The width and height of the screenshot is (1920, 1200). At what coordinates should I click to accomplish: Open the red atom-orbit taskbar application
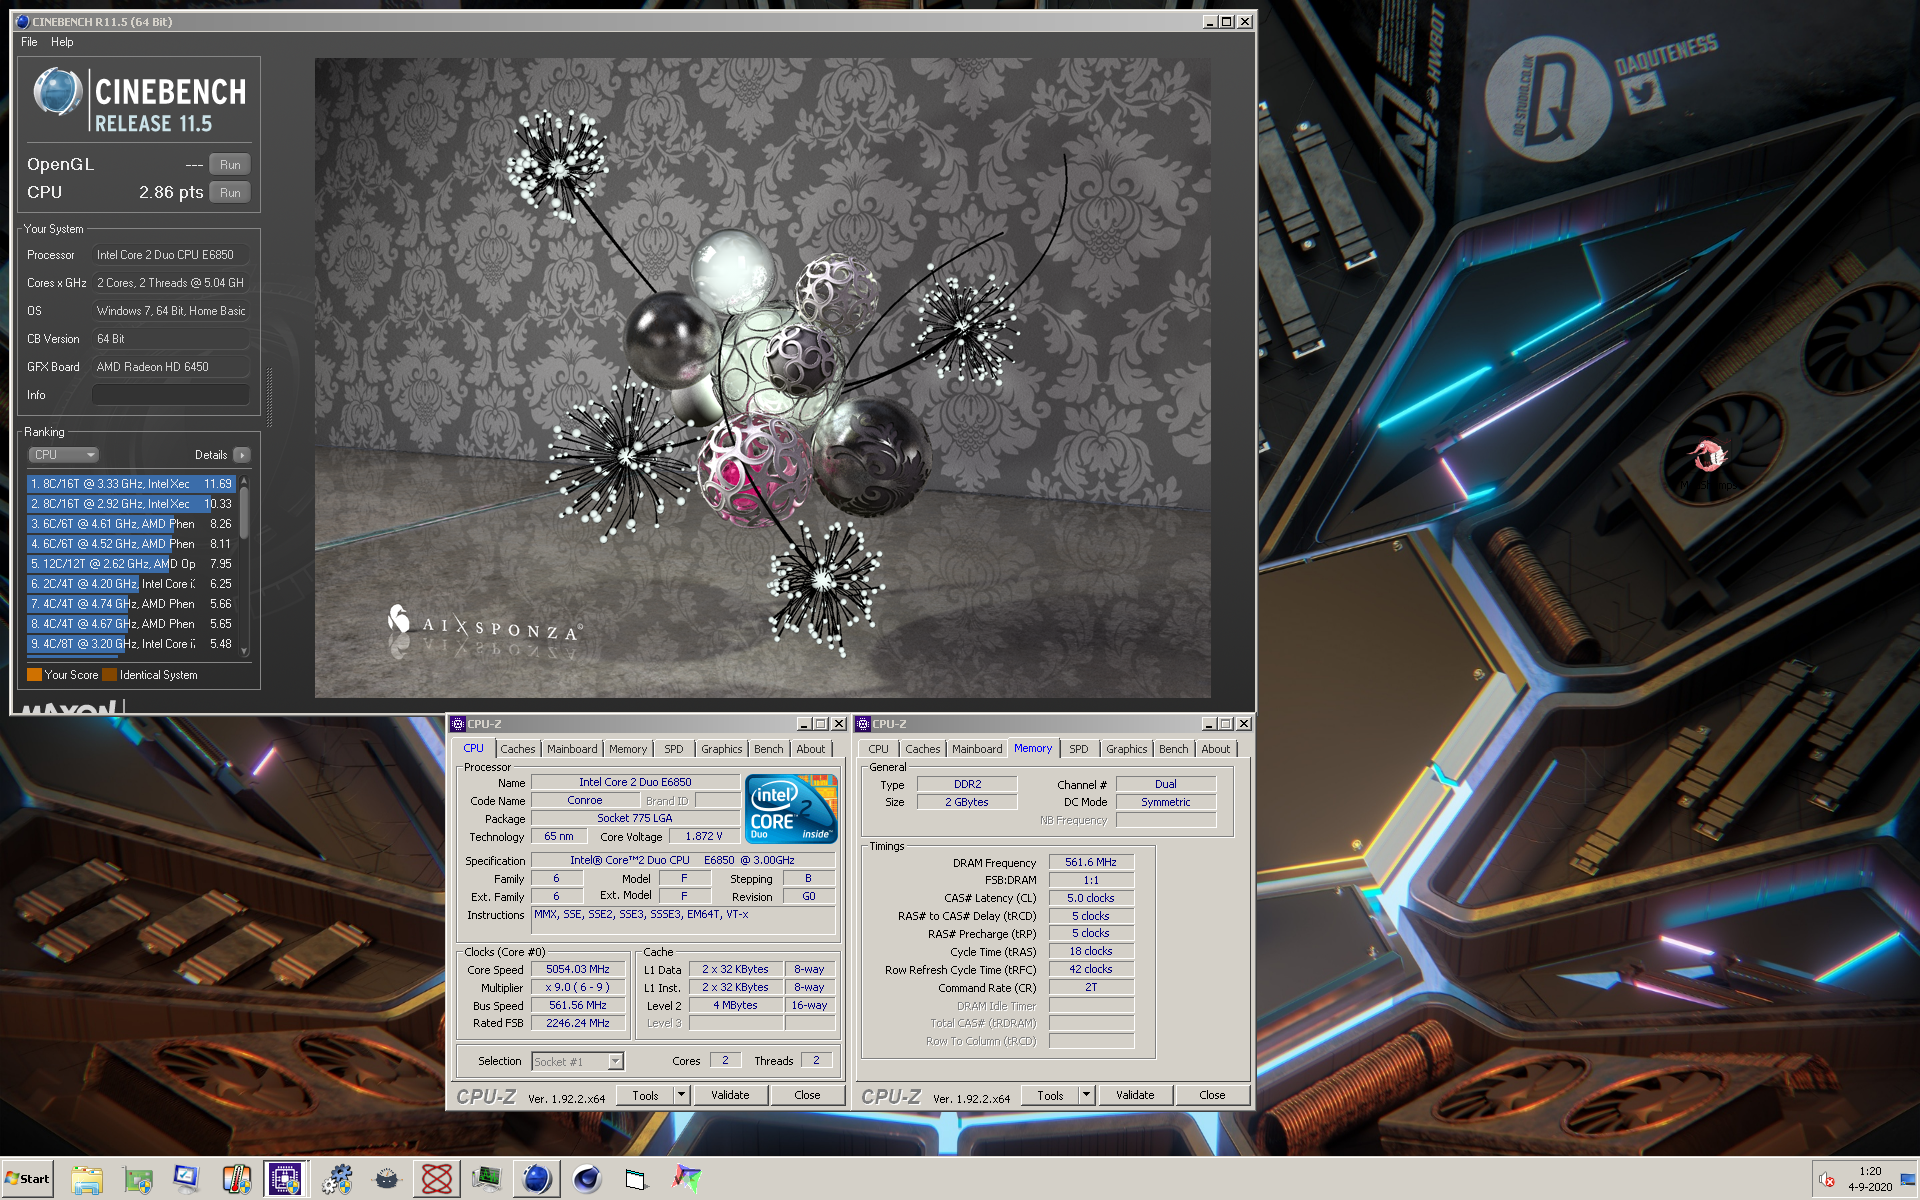pos(437,1179)
